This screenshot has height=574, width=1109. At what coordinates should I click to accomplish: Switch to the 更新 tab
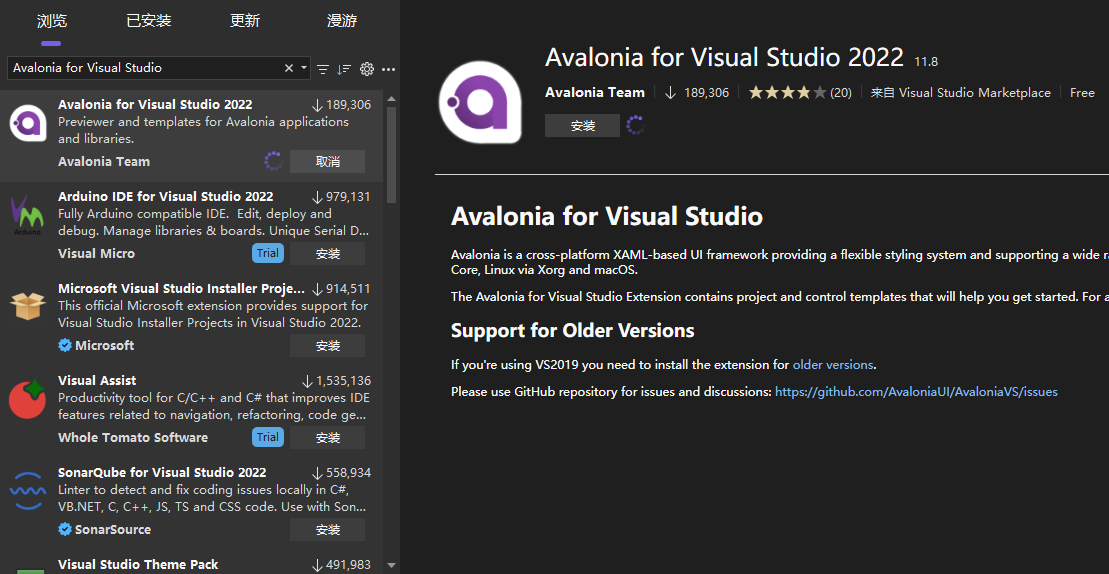(245, 20)
